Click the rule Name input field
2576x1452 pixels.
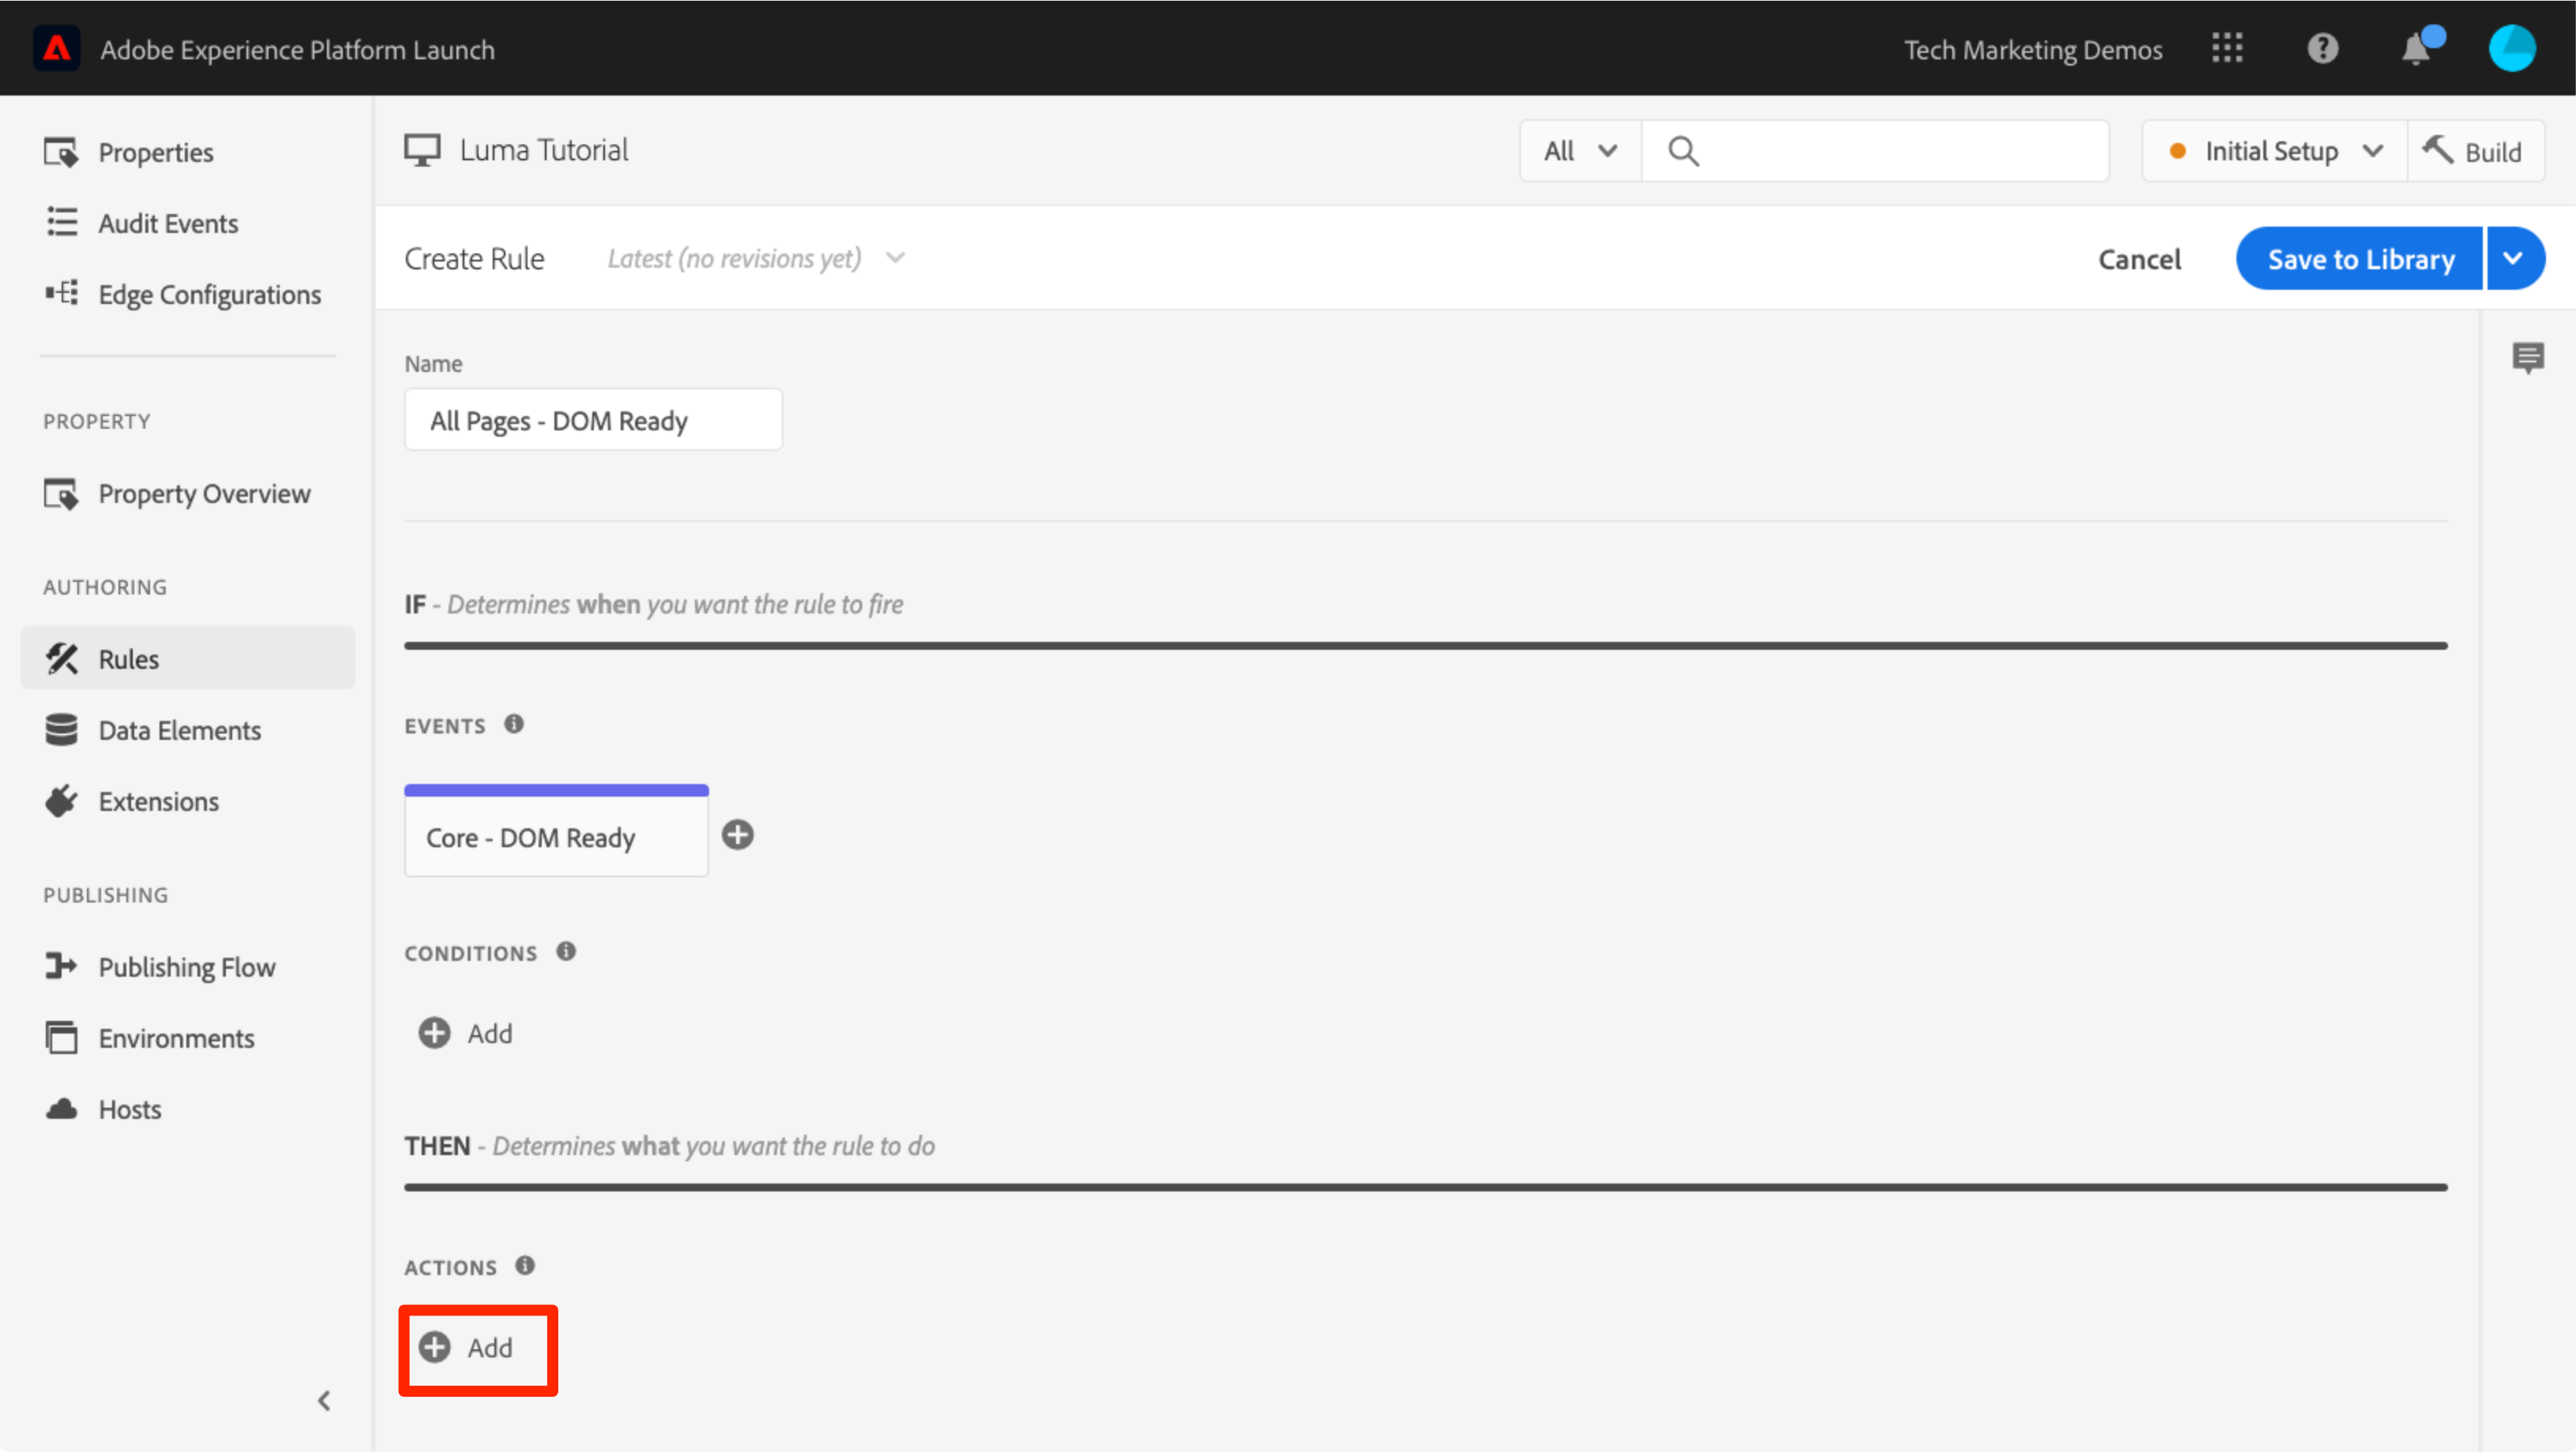click(593, 420)
